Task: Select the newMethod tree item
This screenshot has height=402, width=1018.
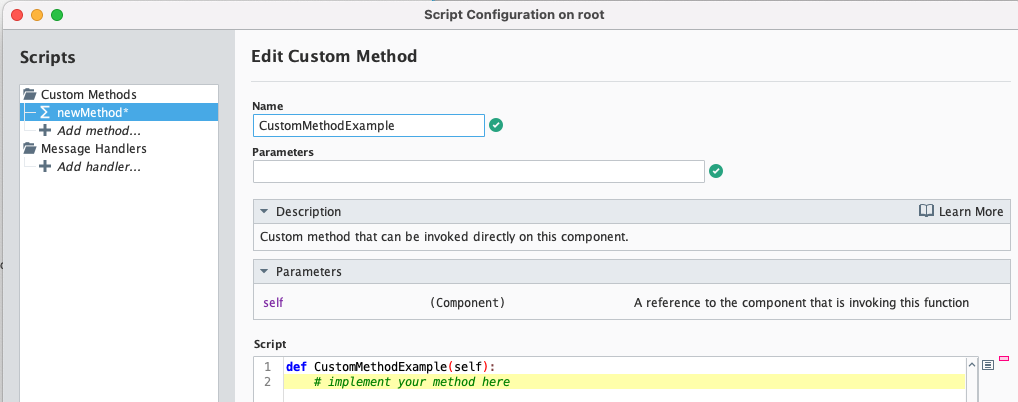Action: (x=92, y=112)
